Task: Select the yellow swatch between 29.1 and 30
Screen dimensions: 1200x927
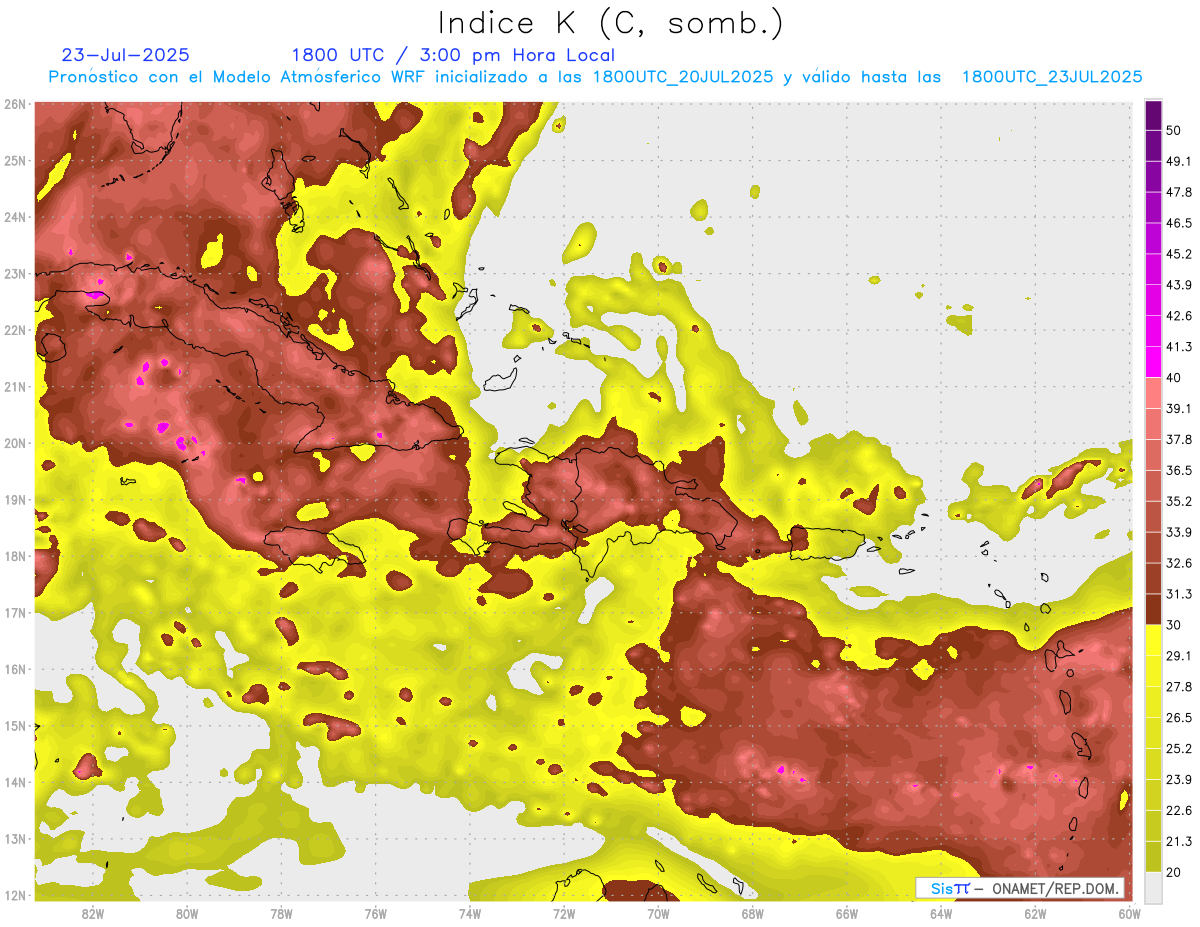Action: pos(1153,640)
